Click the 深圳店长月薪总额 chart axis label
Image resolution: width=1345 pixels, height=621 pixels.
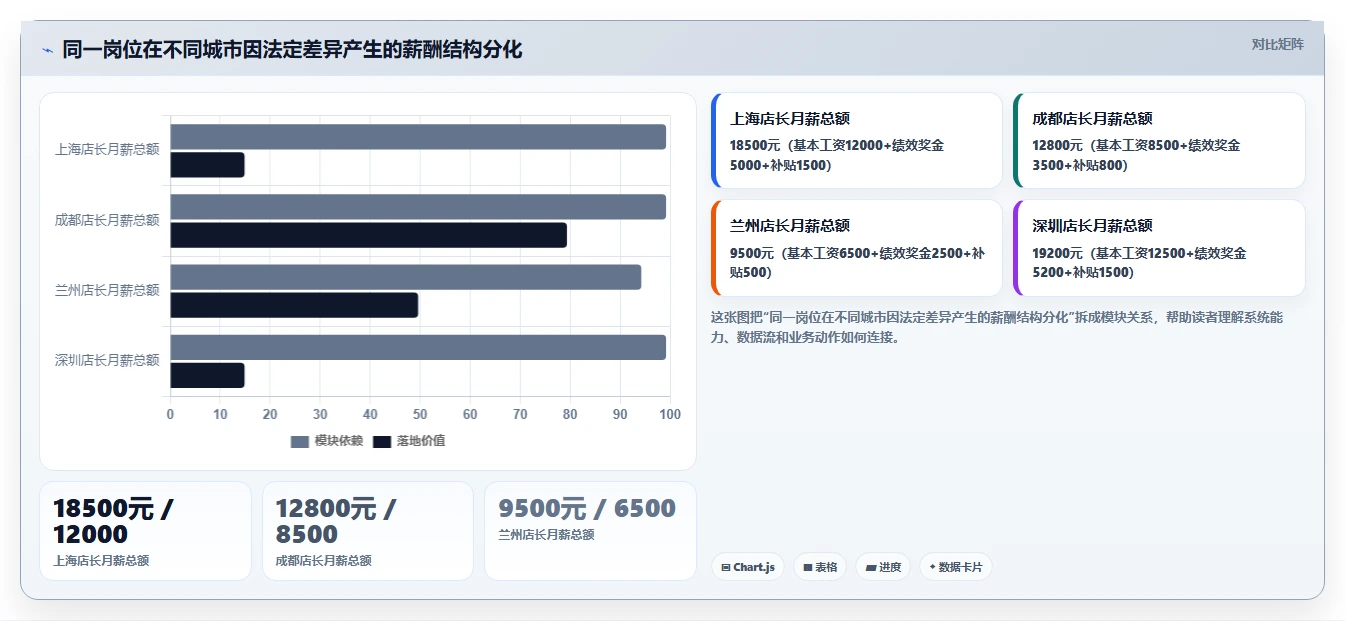pos(107,360)
